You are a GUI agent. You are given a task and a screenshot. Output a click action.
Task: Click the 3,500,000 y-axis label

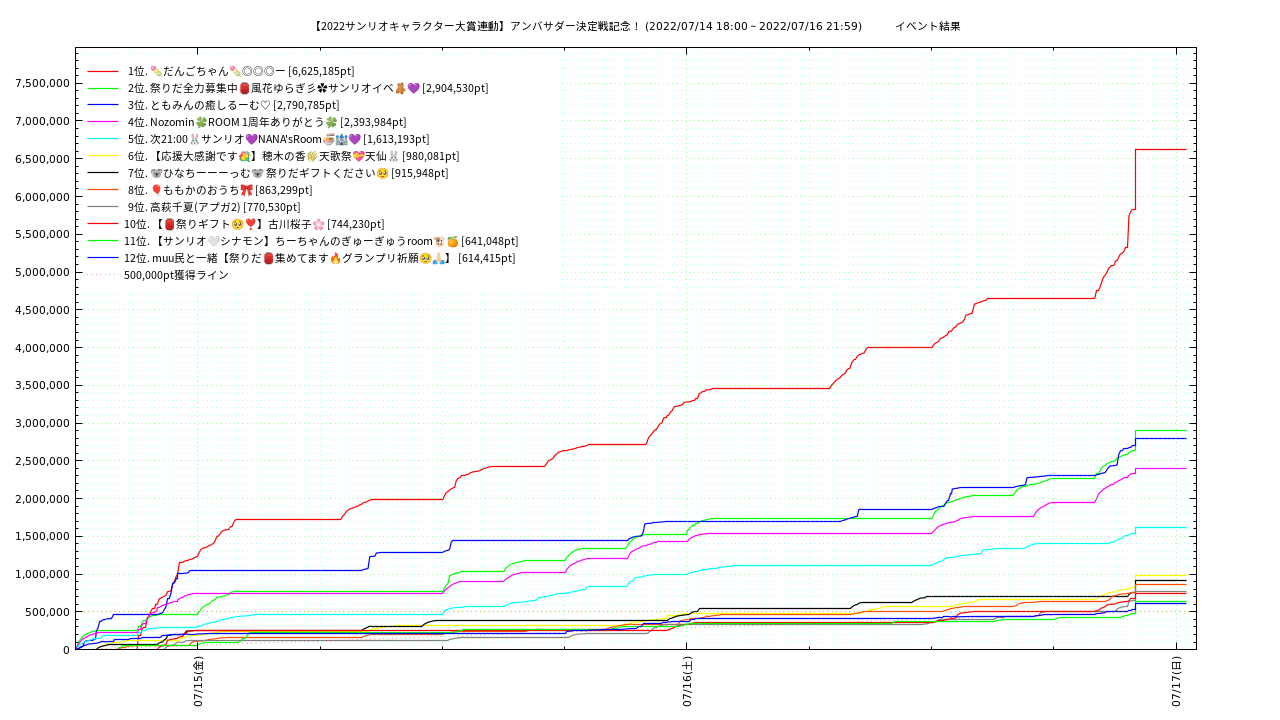(42, 385)
